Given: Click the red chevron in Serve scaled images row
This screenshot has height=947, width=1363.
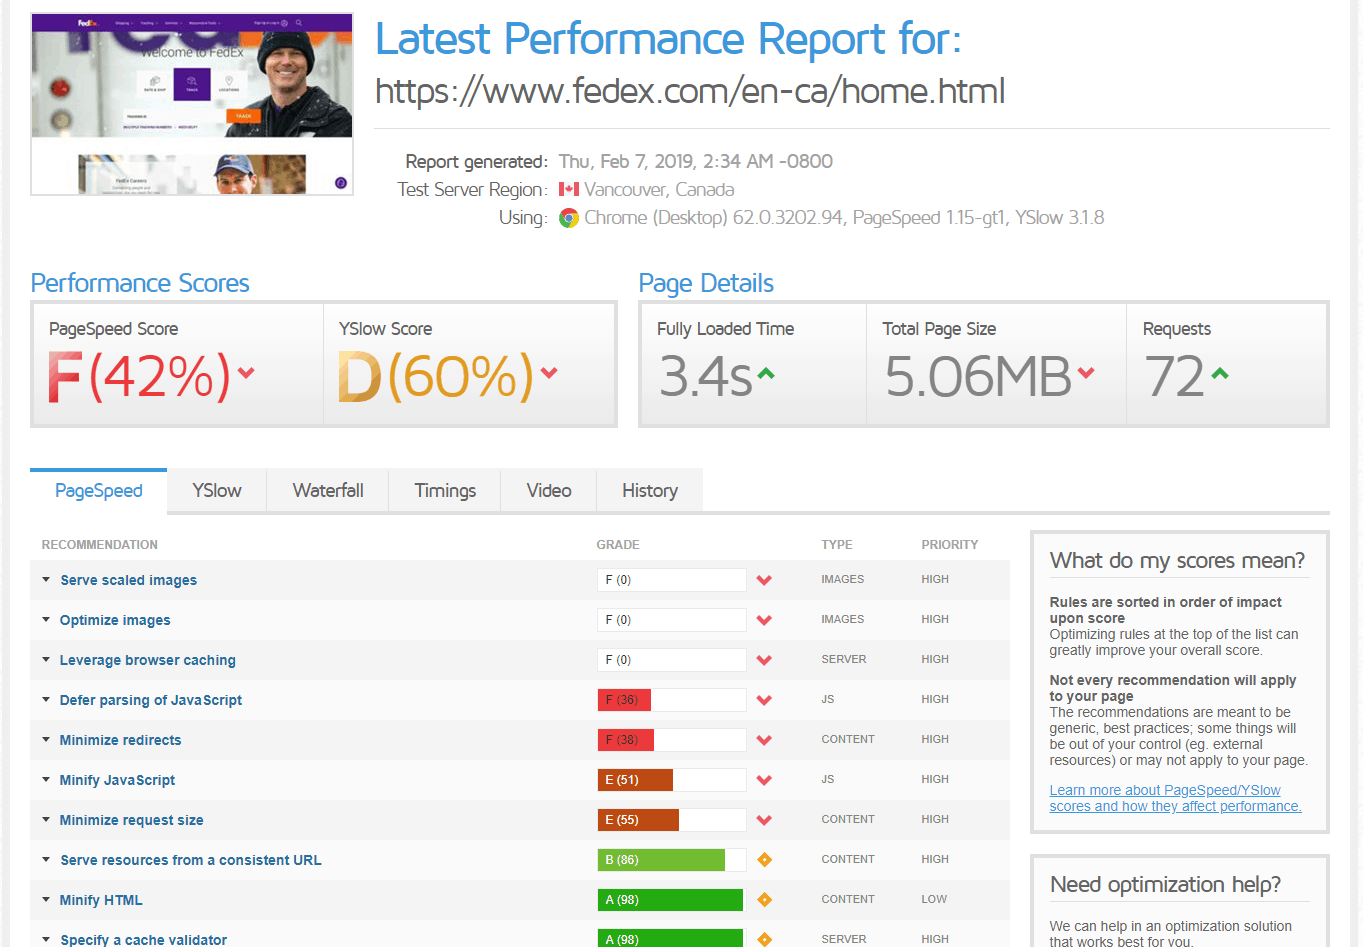Looking at the screenshot, I should (x=764, y=580).
